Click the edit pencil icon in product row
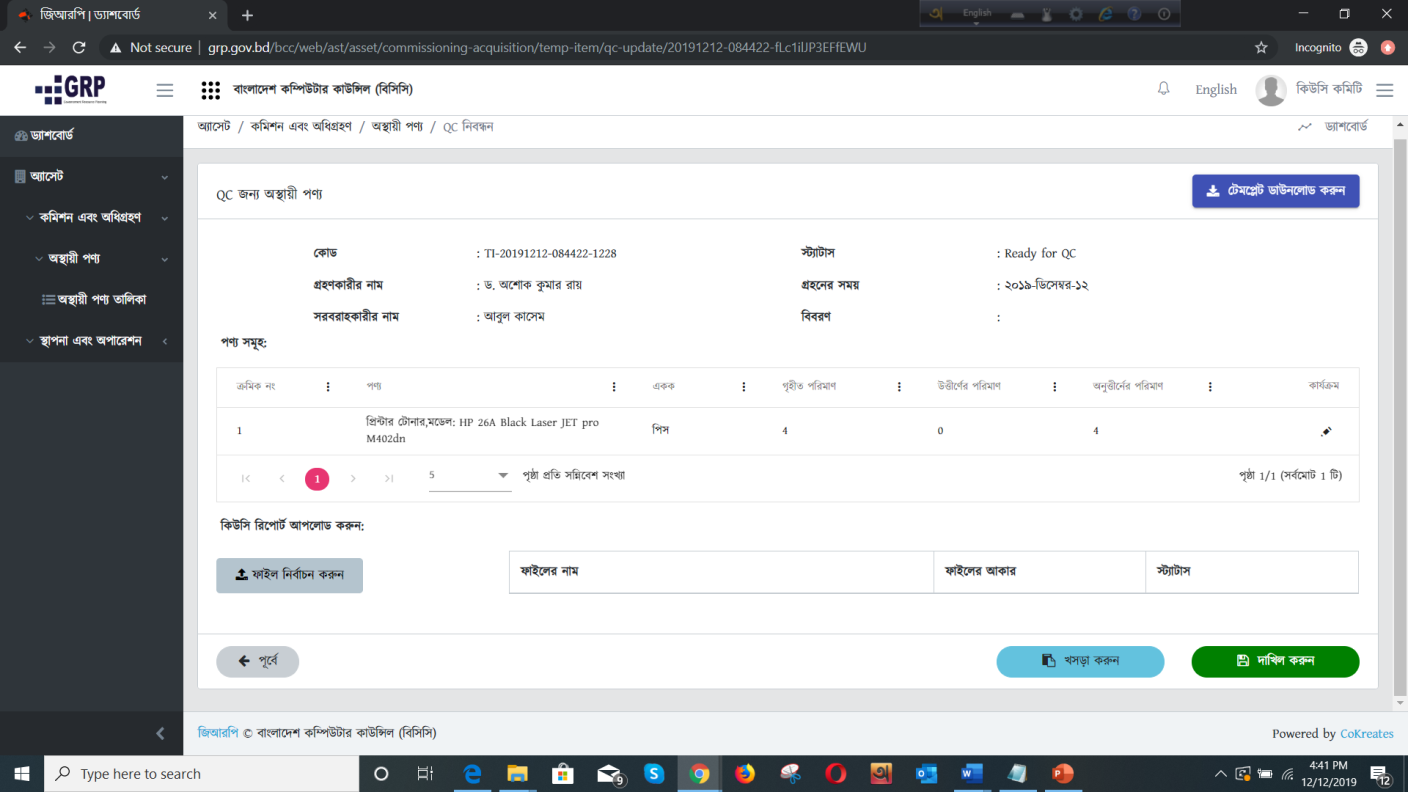Screen dimensions: 1408x792 point(1326,431)
